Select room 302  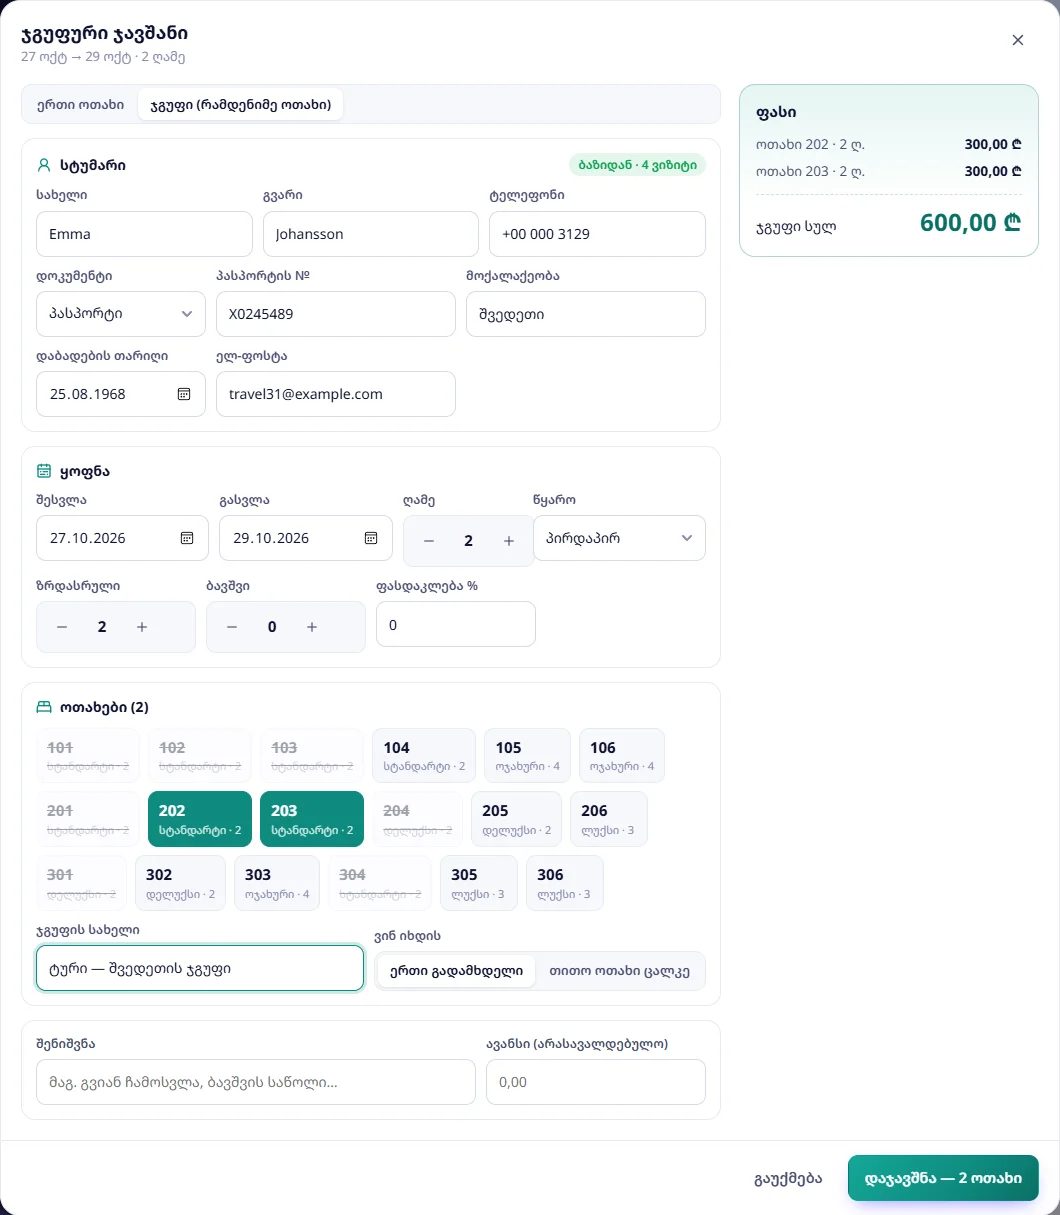180,883
